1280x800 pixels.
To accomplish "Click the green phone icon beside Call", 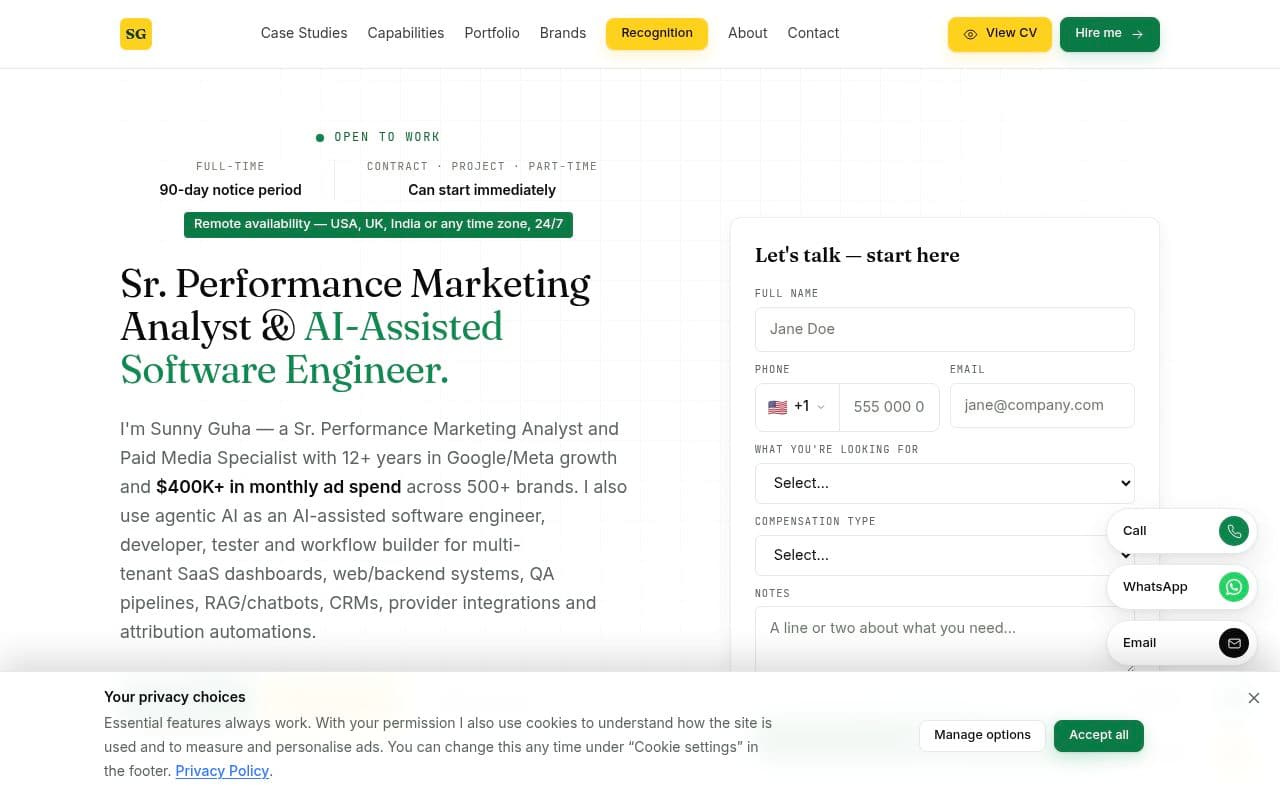I will coord(1234,531).
